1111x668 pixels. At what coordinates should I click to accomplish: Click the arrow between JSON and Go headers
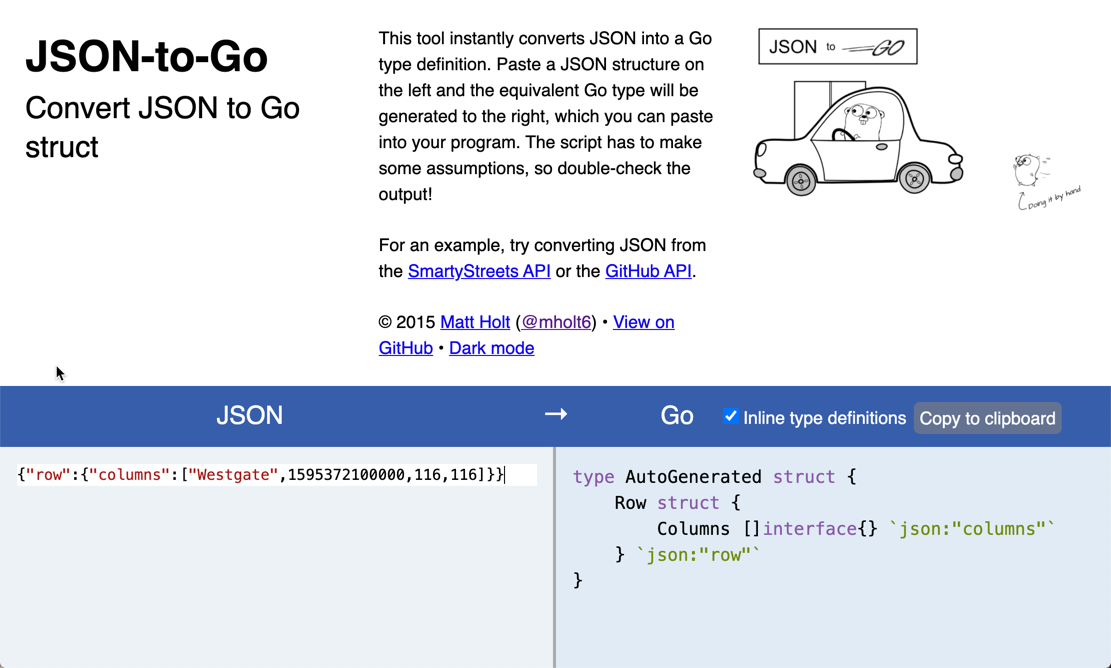[x=556, y=414]
